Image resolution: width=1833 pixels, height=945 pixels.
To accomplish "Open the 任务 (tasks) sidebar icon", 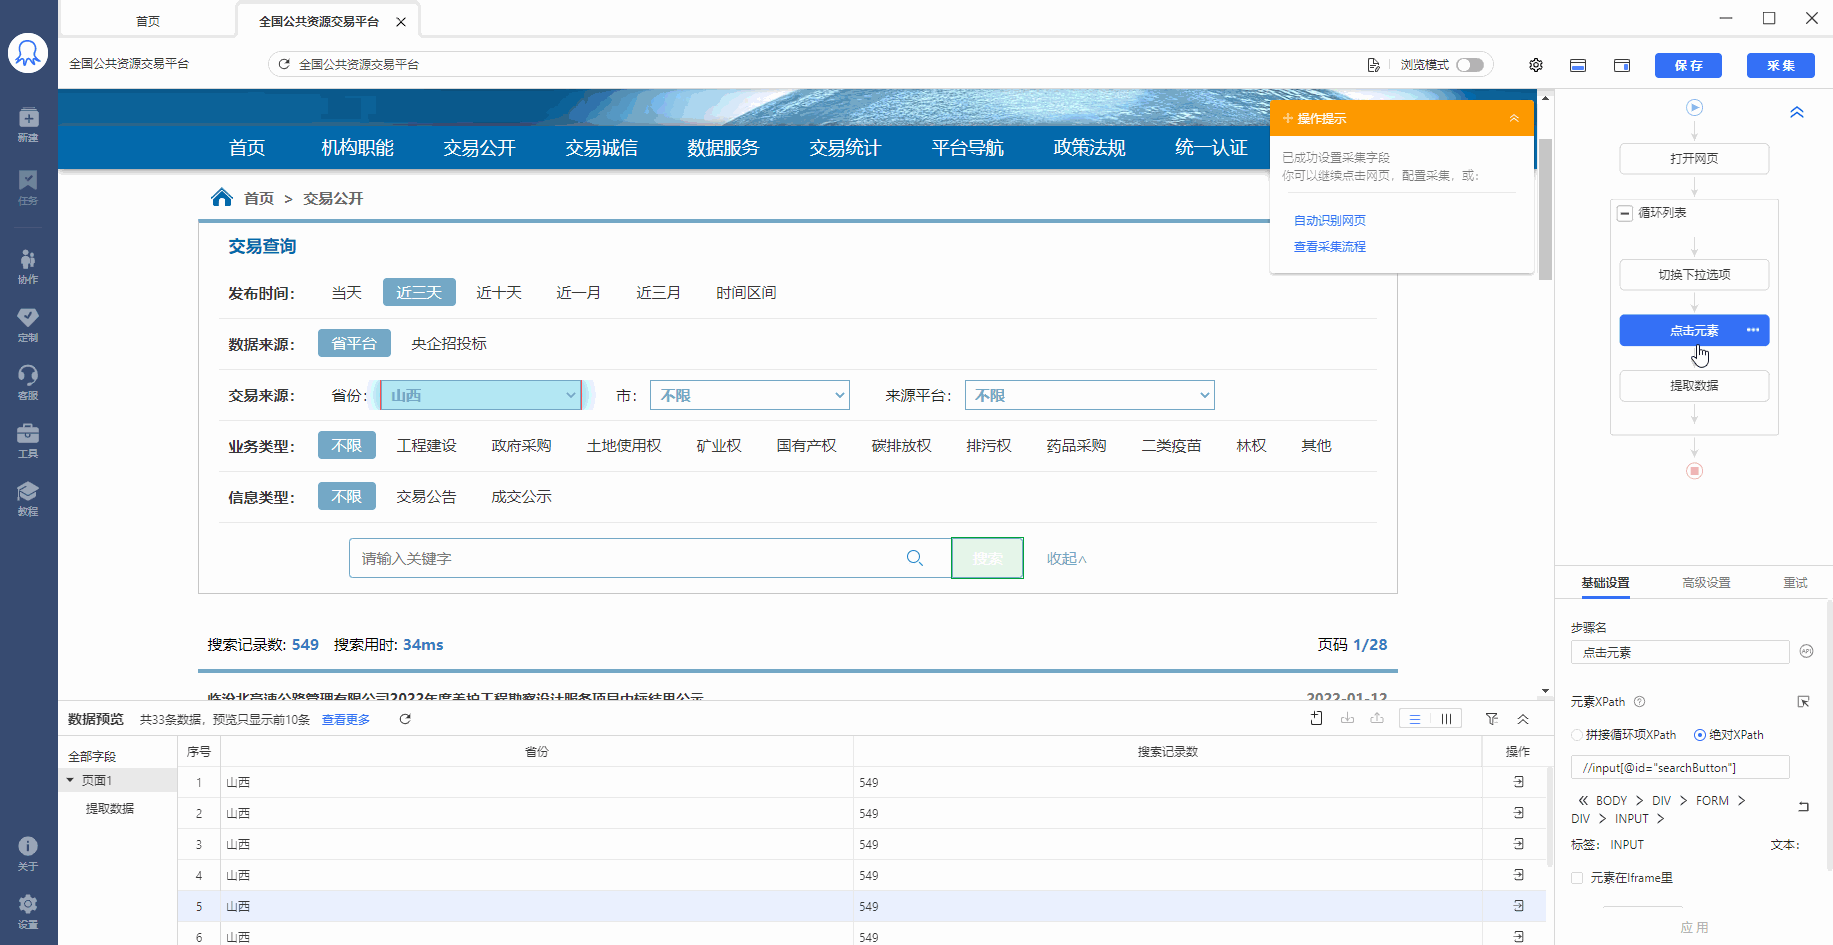I will [28, 186].
